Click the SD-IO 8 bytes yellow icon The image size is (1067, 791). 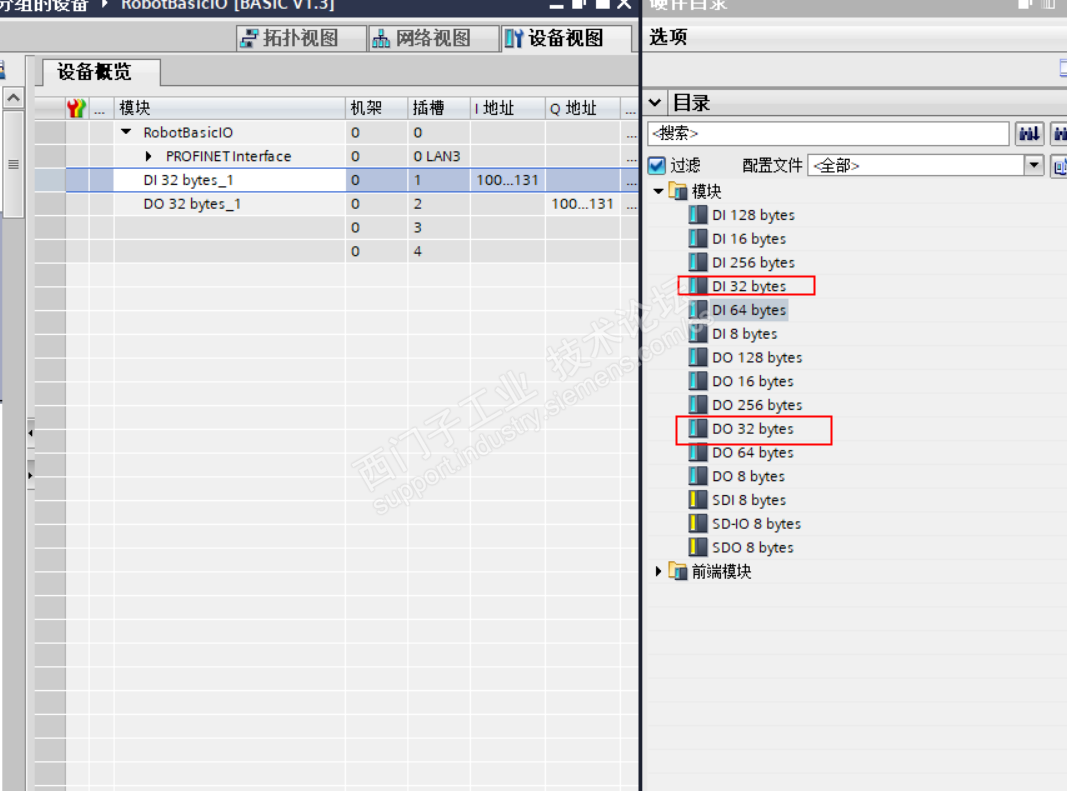tap(697, 524)
